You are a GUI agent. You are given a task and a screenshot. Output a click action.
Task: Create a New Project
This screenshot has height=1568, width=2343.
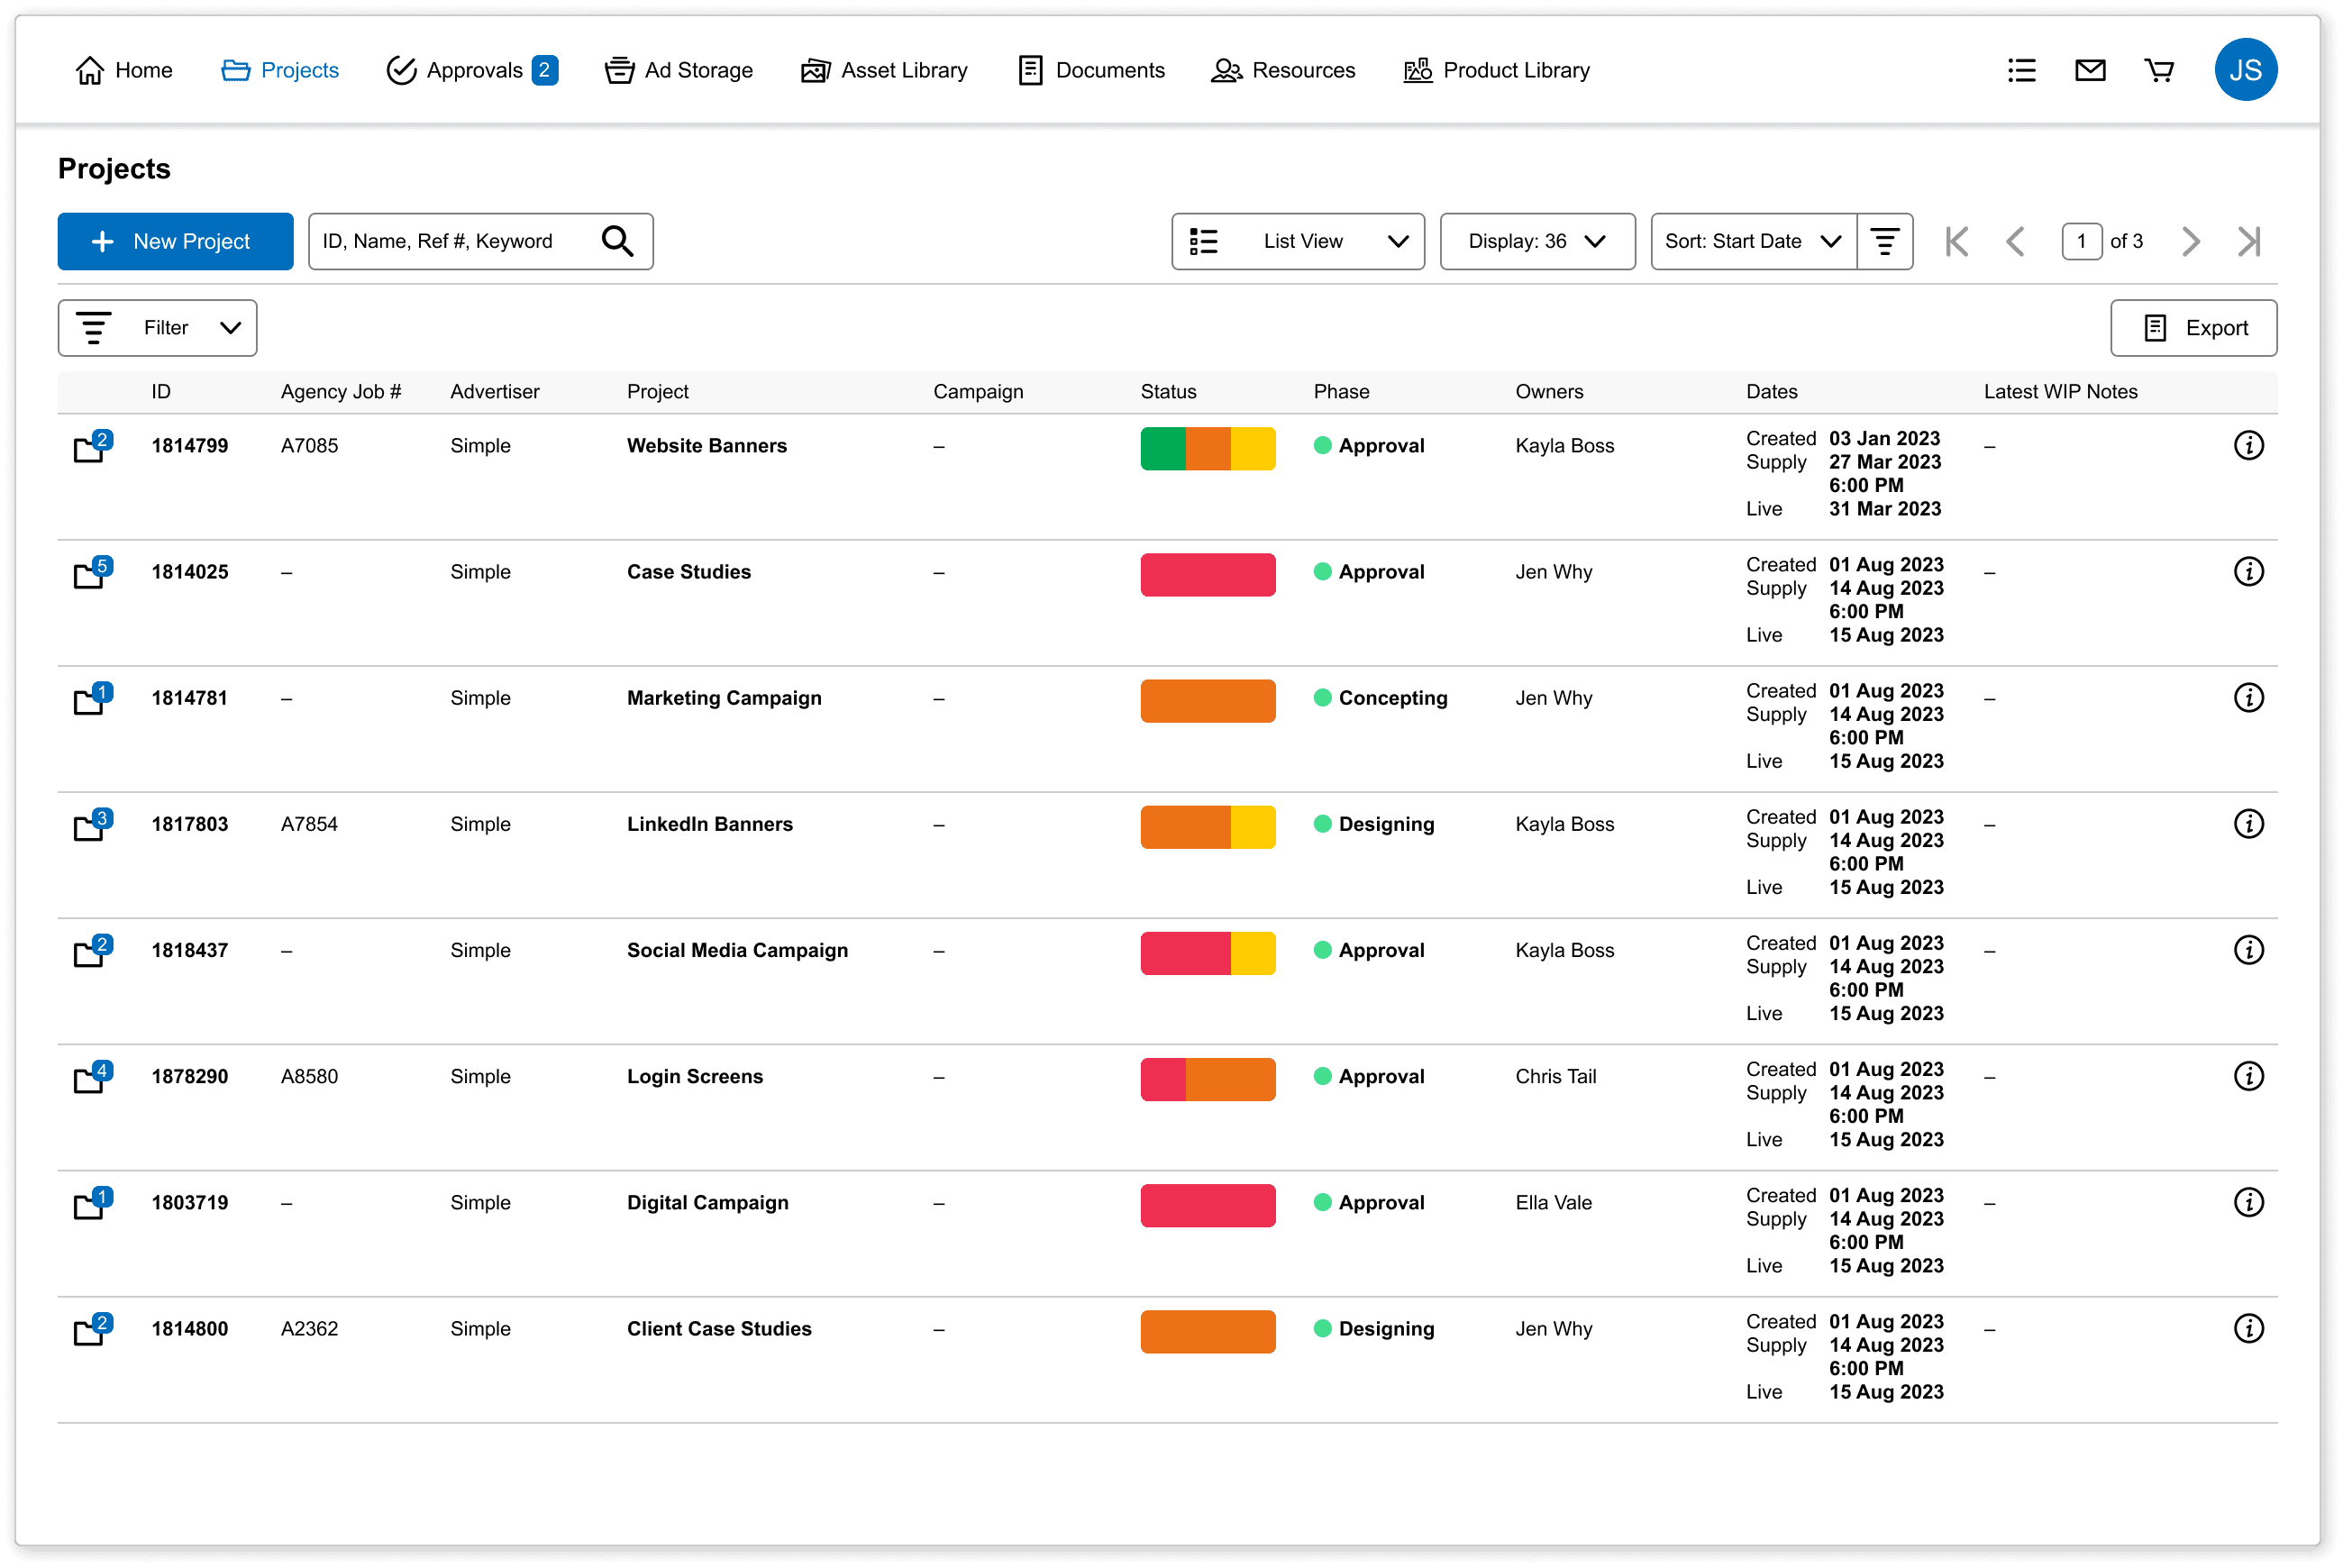pos(175,241)
